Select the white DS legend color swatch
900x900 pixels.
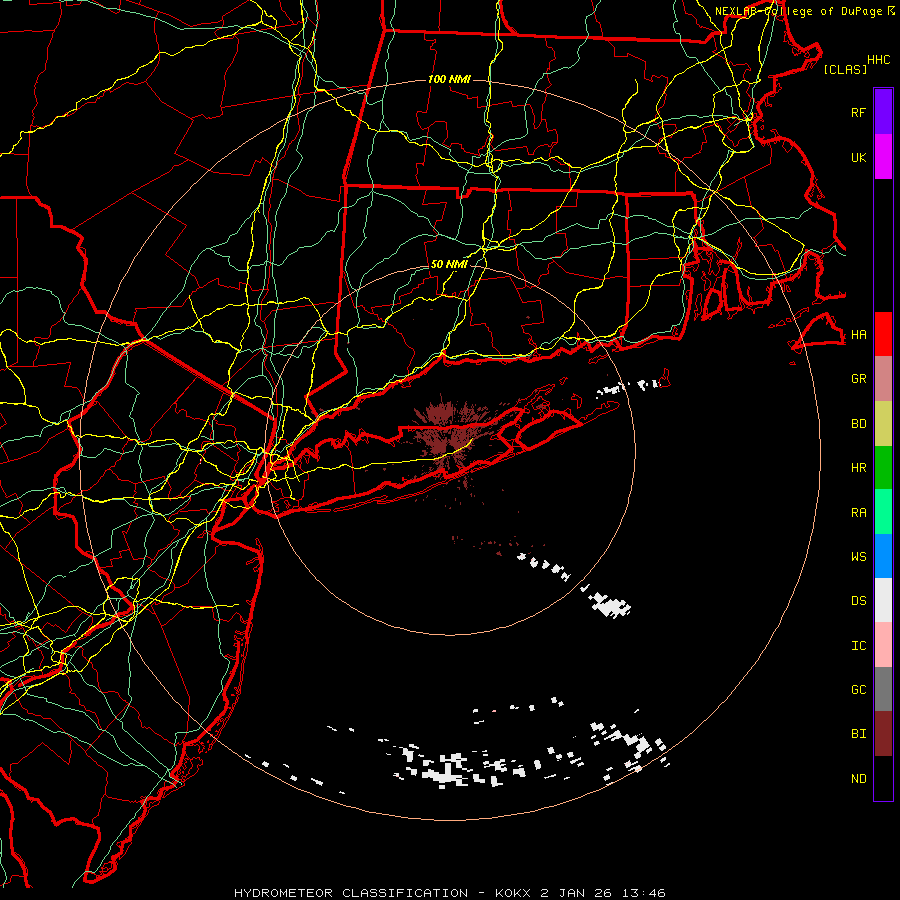(883, 600)
